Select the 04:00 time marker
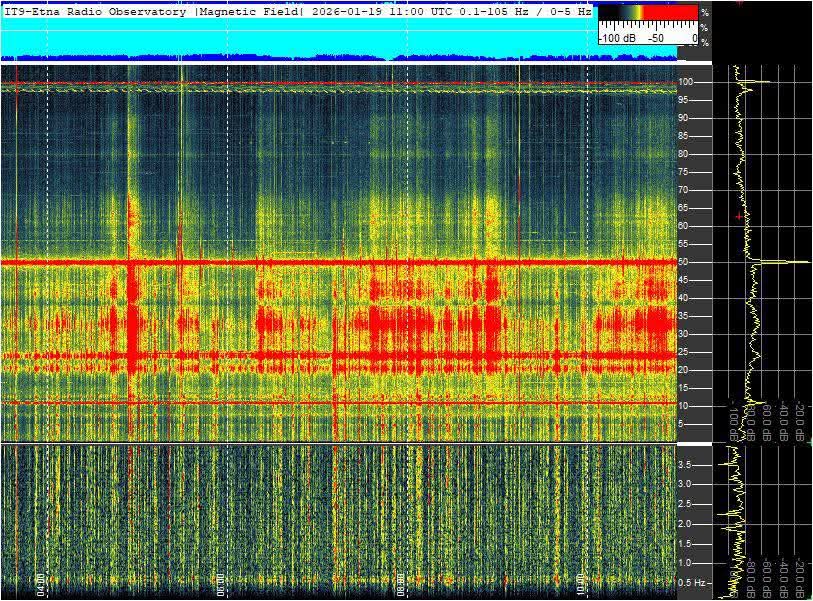 (41, 582)
